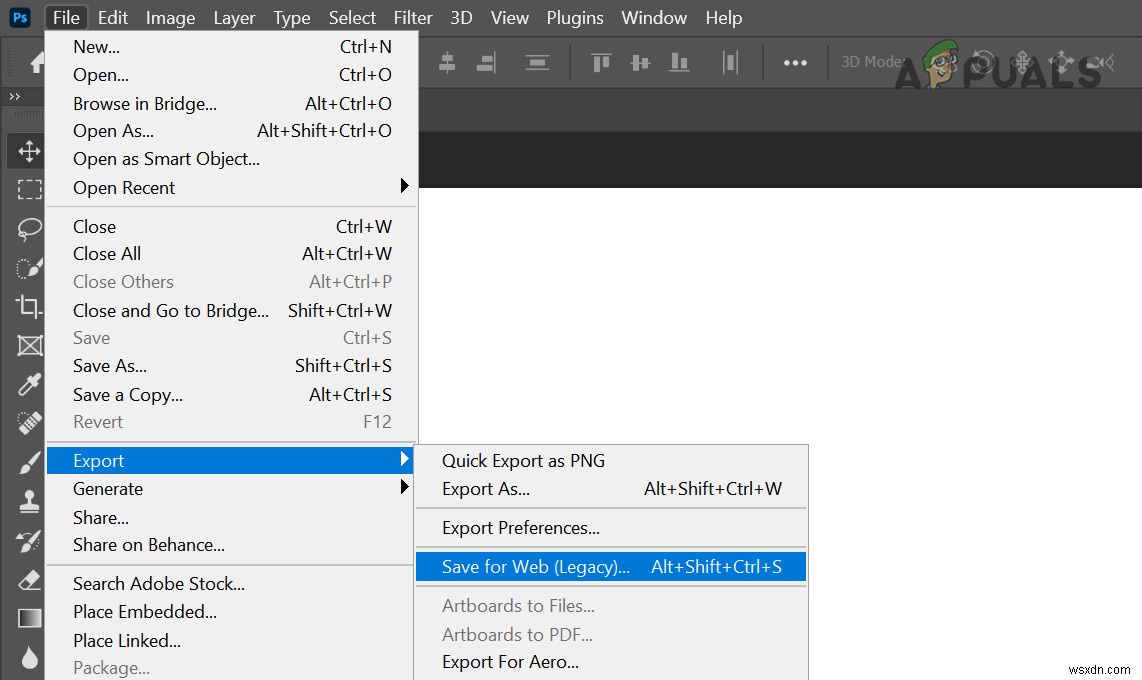1142x680 pixels.
Task: Click the align top edges icon
Action: pyautogui.click(x=601, y=63)
